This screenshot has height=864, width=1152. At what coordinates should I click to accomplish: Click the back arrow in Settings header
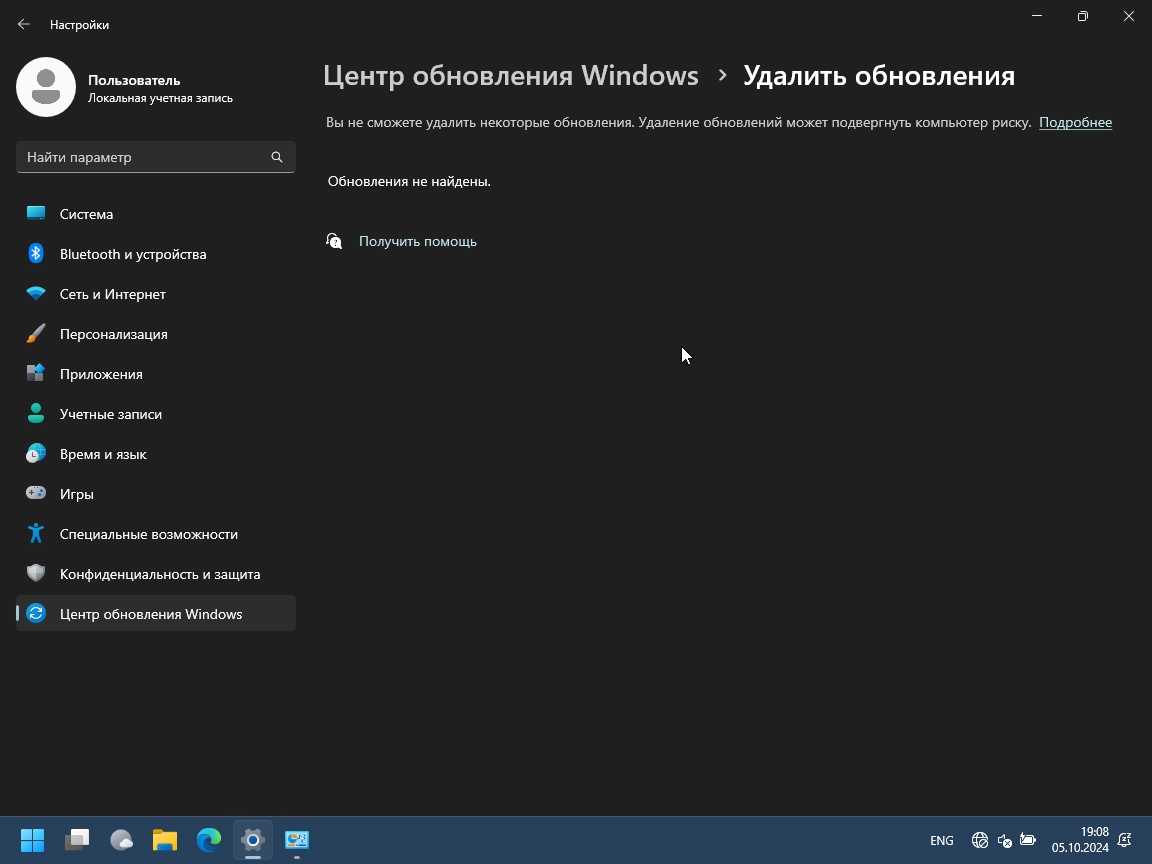[24, 24]
